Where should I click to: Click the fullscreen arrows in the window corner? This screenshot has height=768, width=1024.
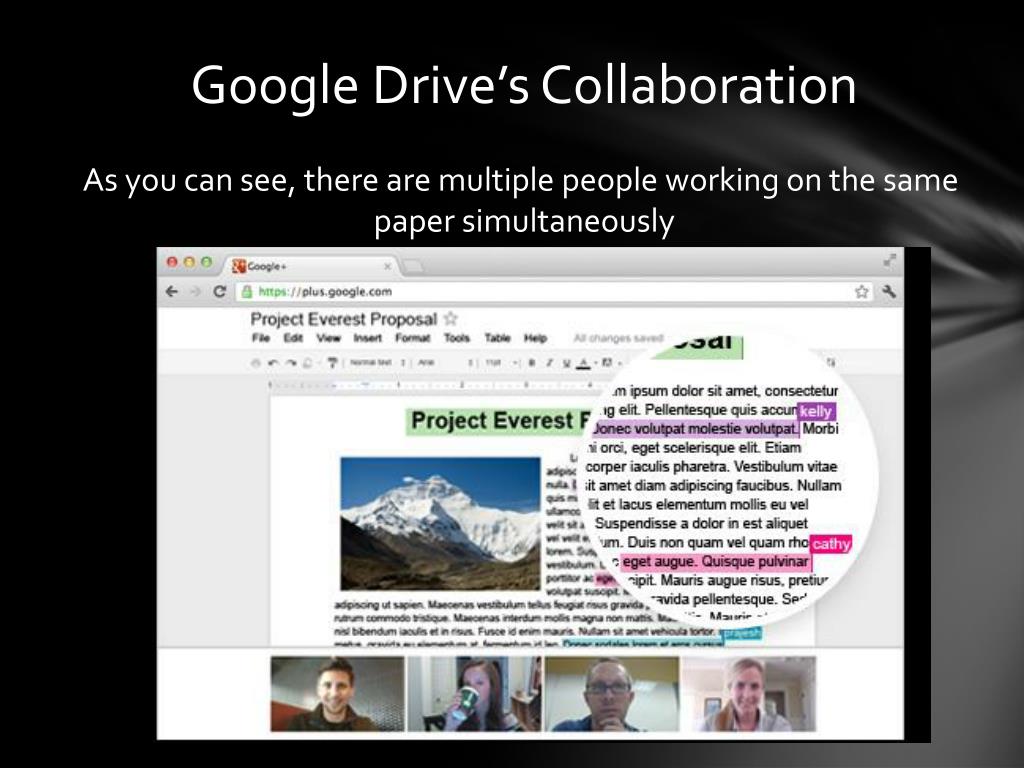tap(889, 261)
